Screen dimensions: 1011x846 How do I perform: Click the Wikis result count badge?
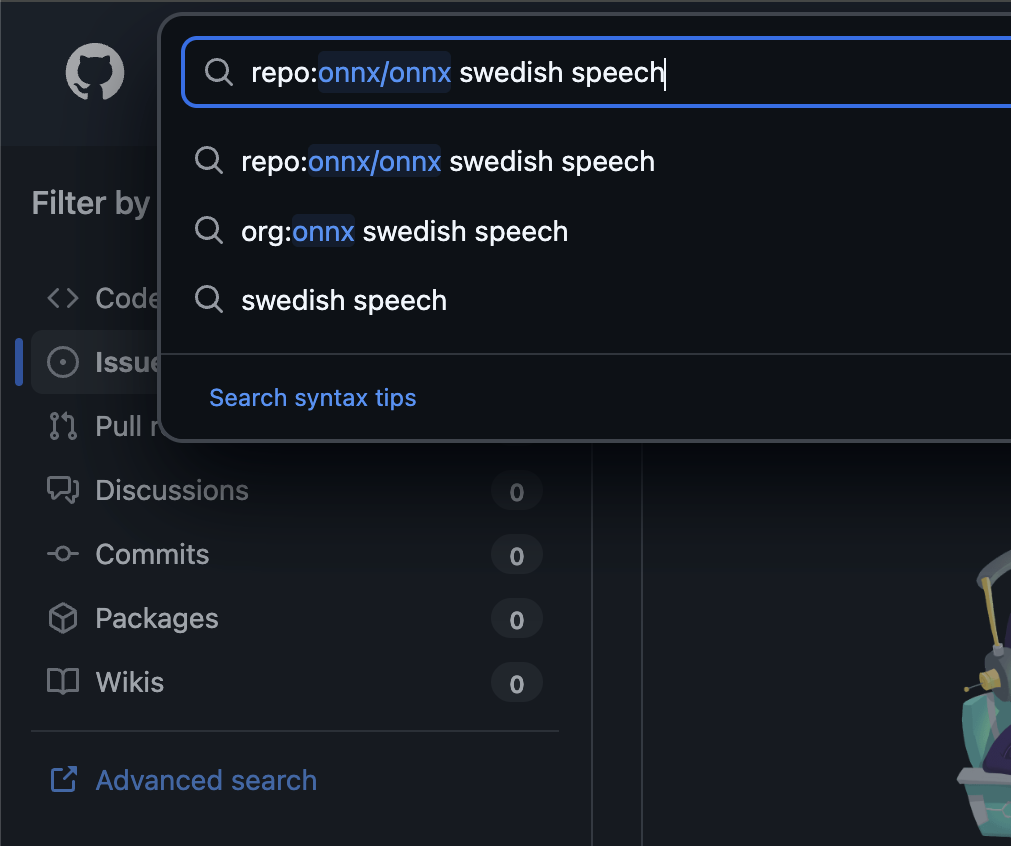(516, 684)
